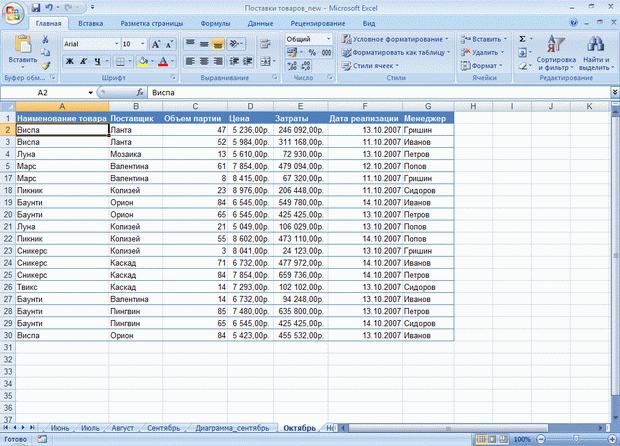Cut selection with the scissors icon

[46, 39]
